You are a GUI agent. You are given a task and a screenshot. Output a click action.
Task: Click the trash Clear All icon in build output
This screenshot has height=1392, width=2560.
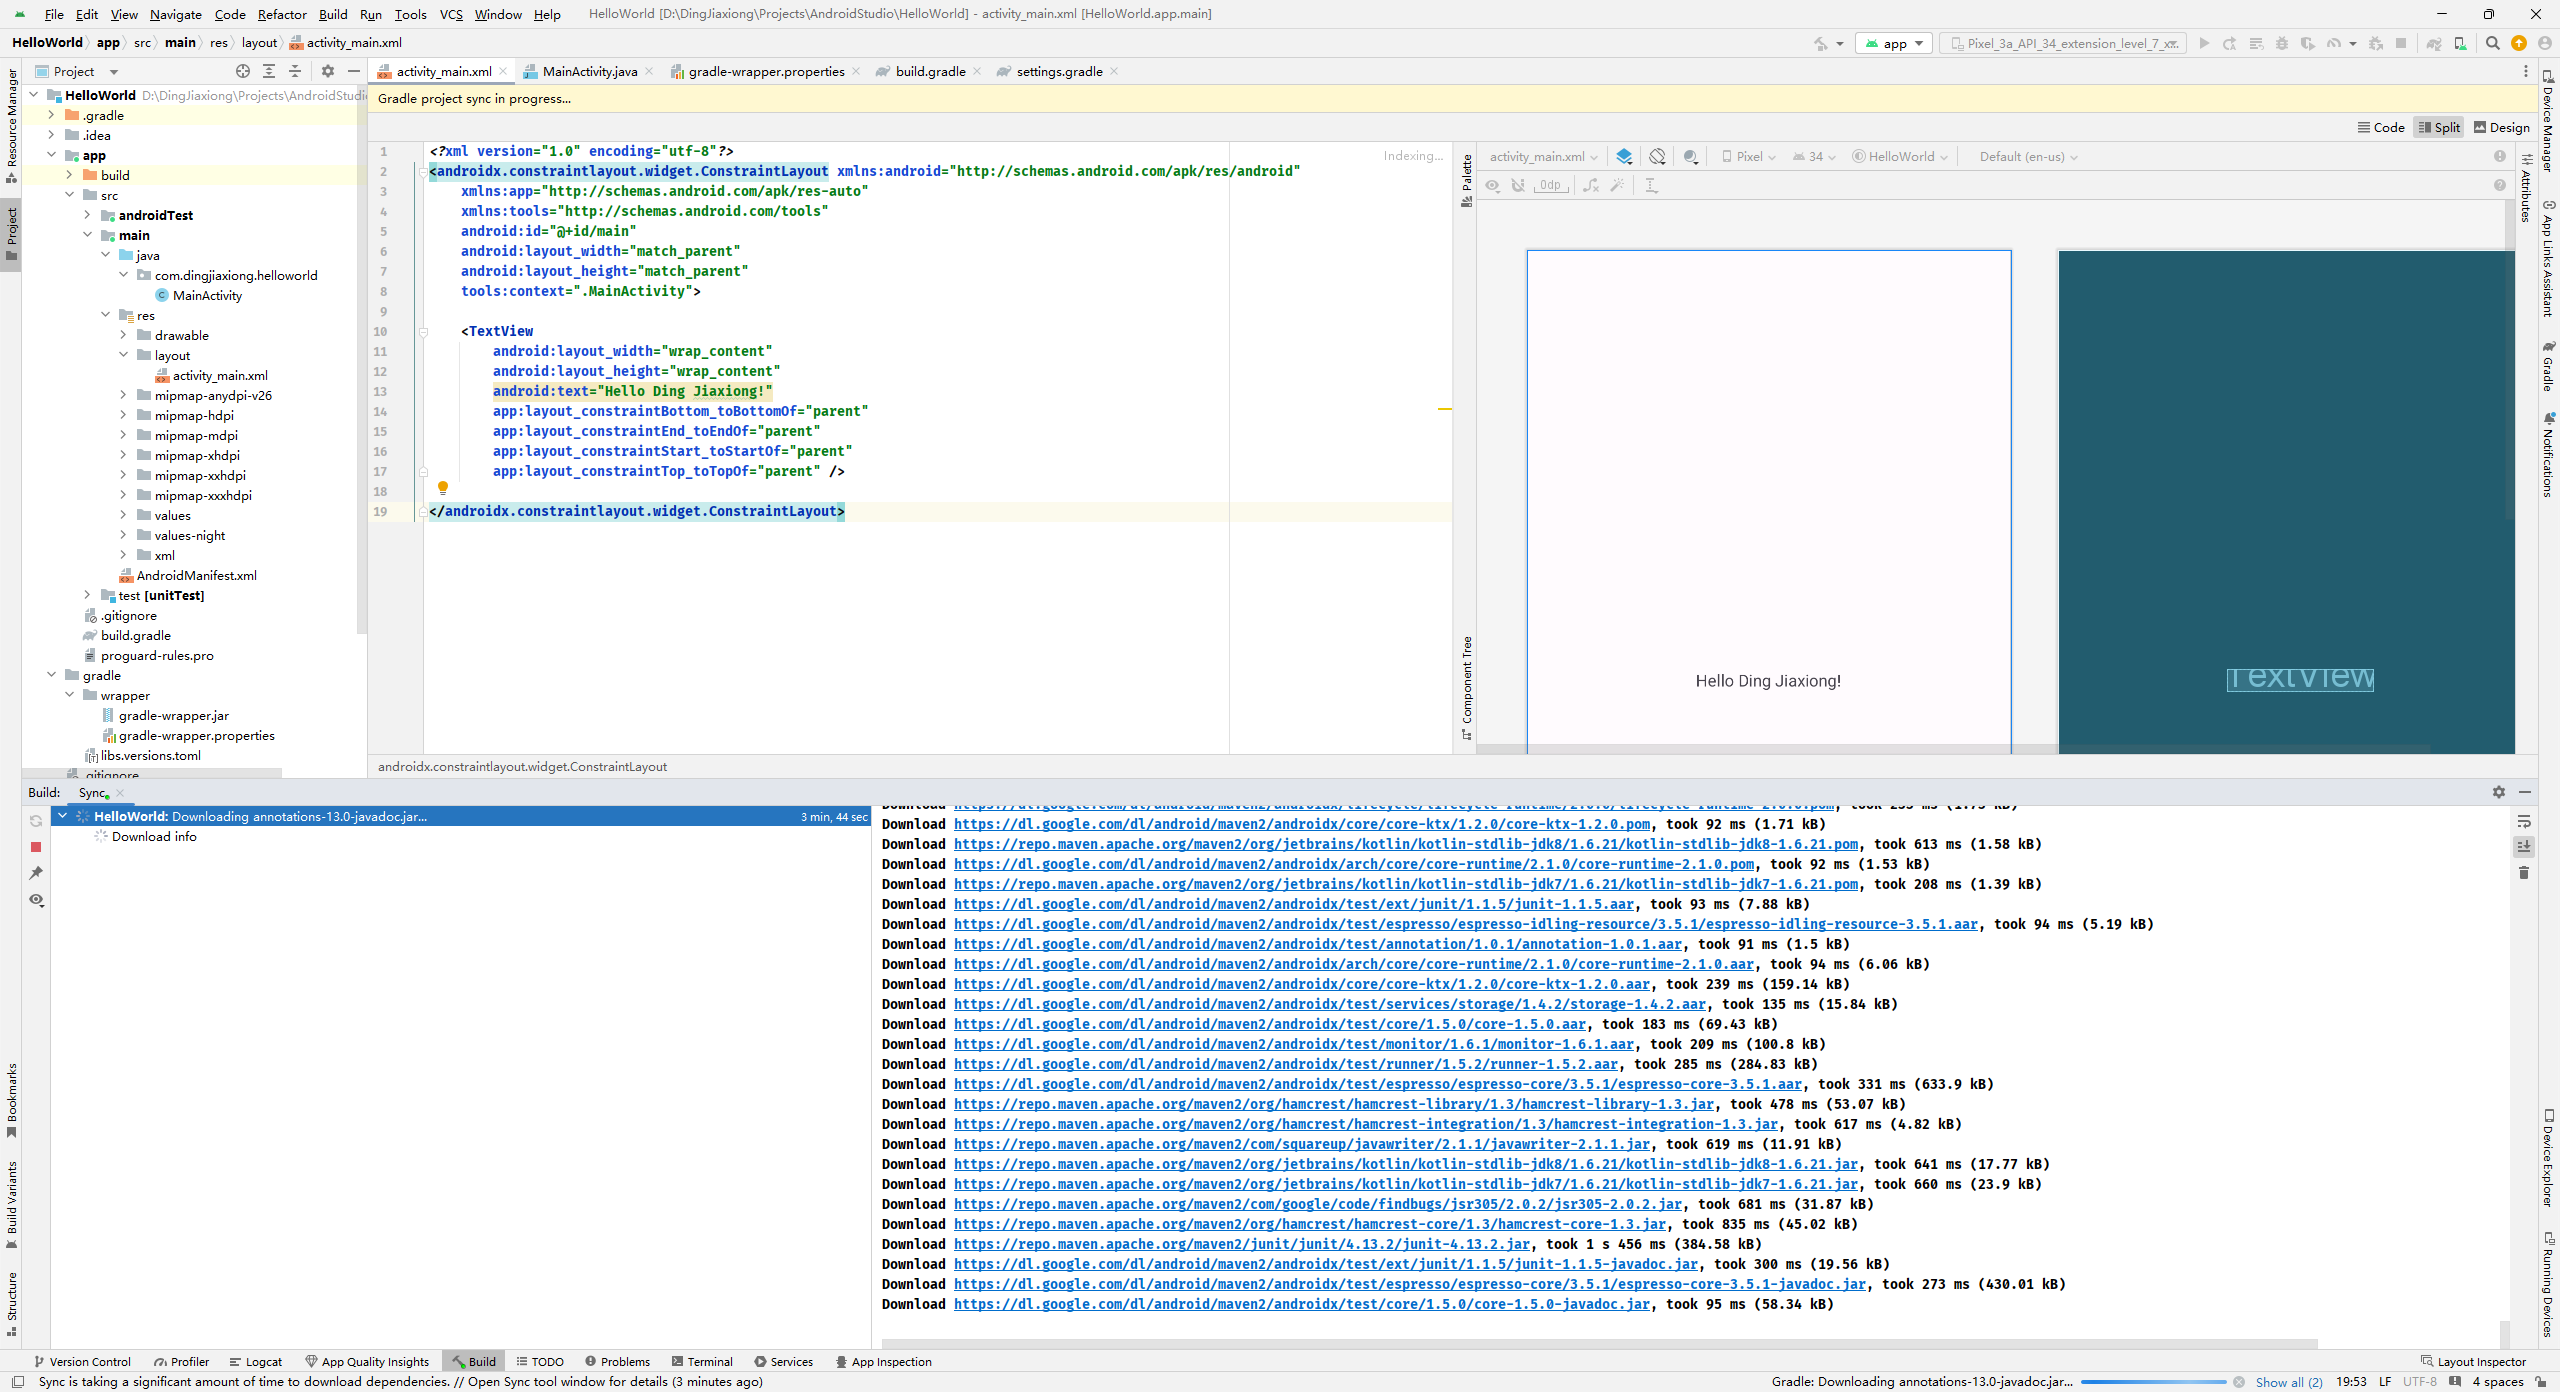point(2524,873)
